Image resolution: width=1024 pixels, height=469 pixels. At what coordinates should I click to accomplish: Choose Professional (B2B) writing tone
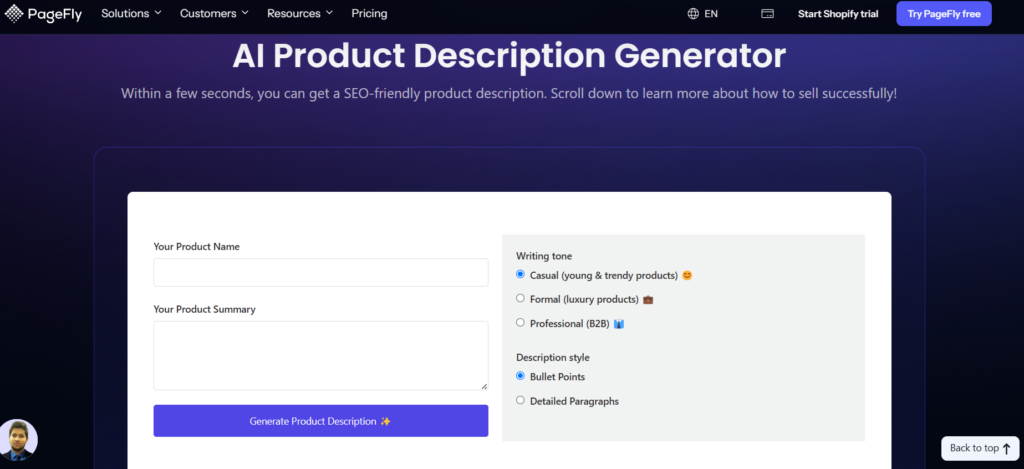tap(520, 323)
